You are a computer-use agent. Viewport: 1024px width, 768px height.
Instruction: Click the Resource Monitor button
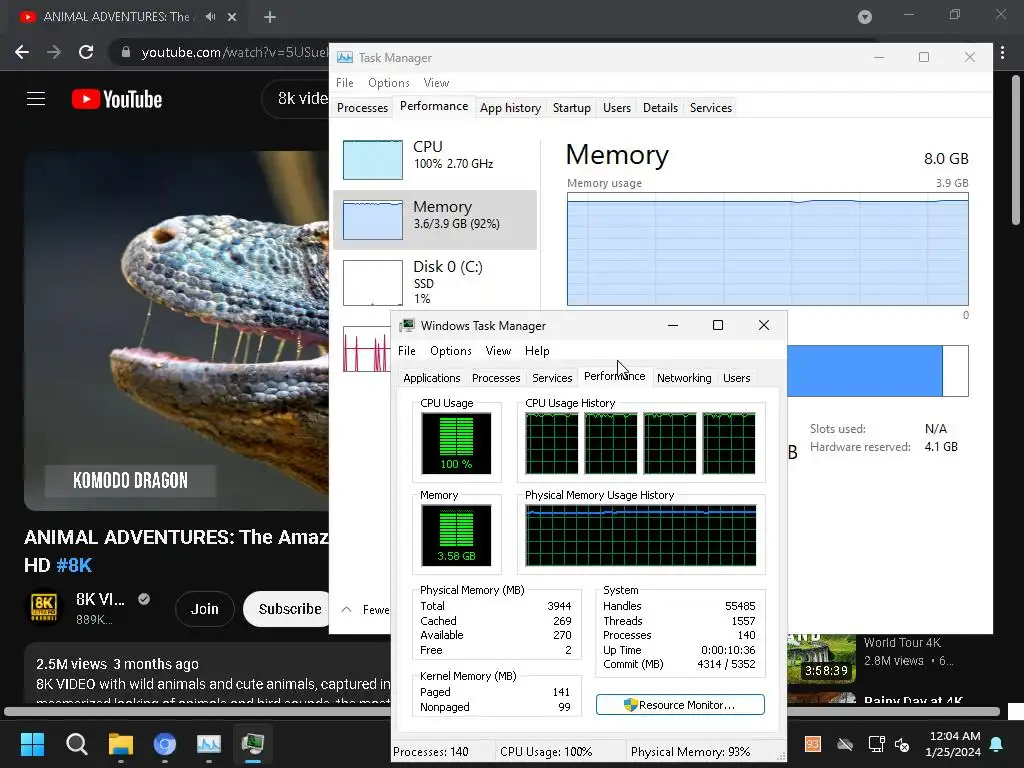point(680,705)
